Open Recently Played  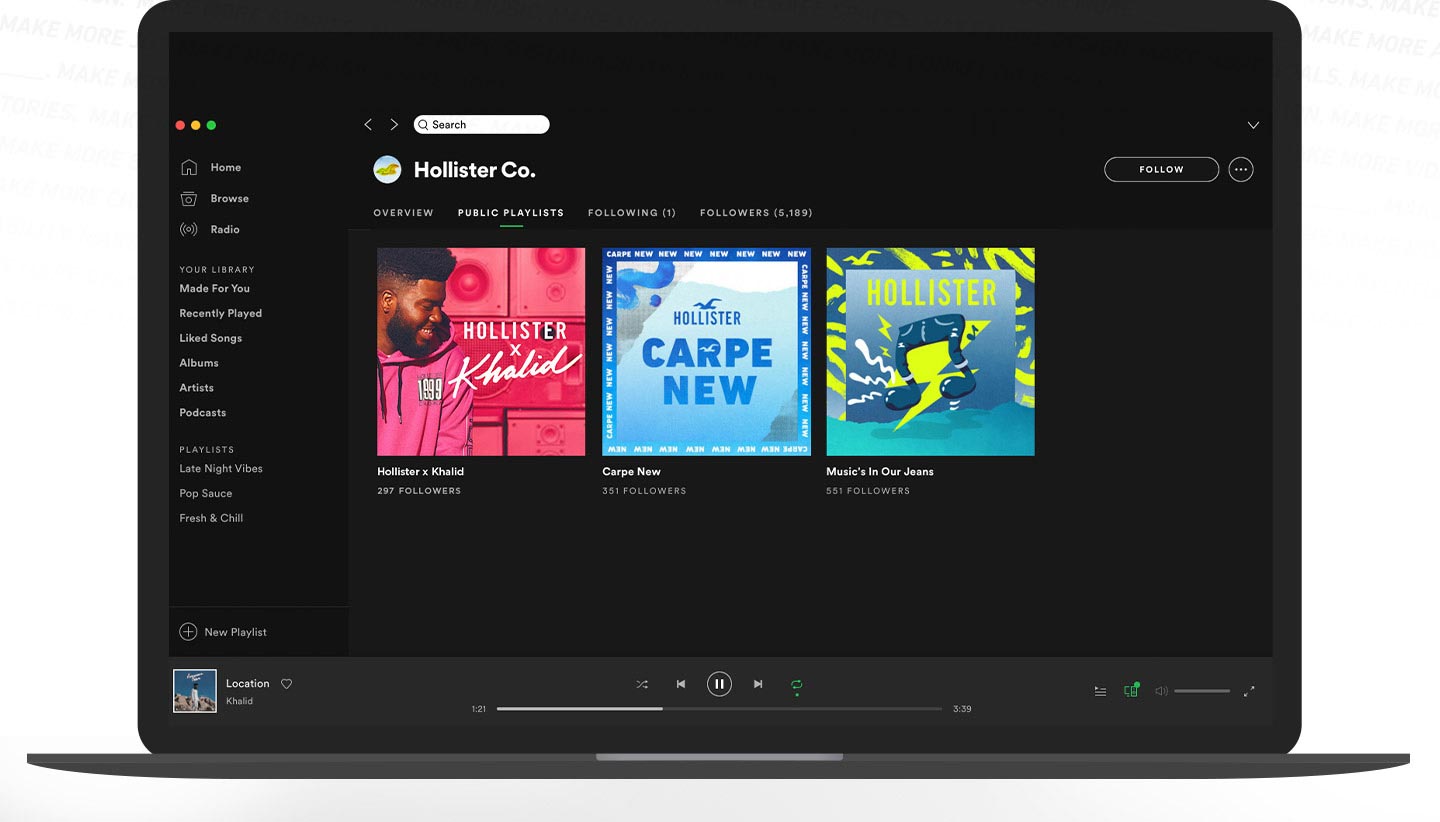point(221,314)
